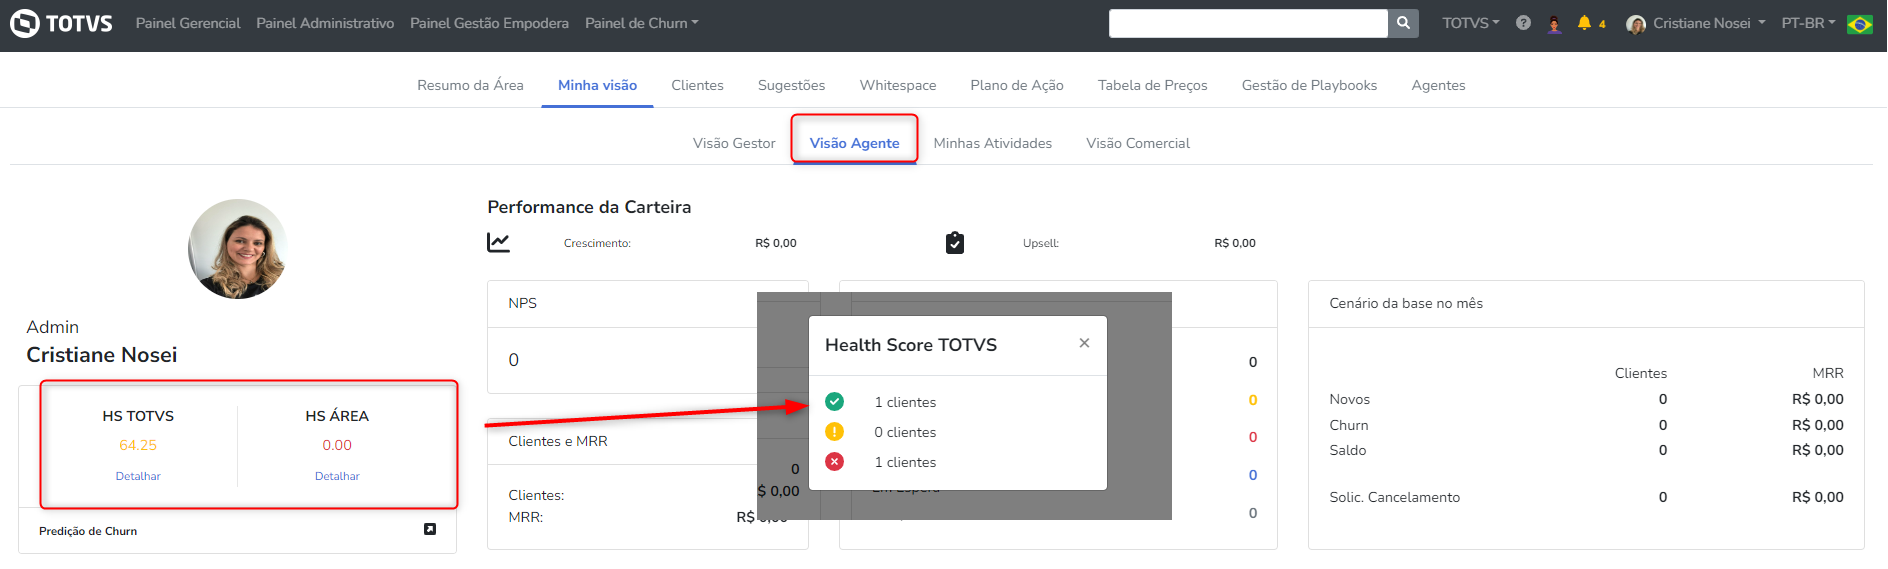The width and height of the screenshot is (1888, 569).
Task: Click the Crescimento chart line icon
Action: [498, 243]
